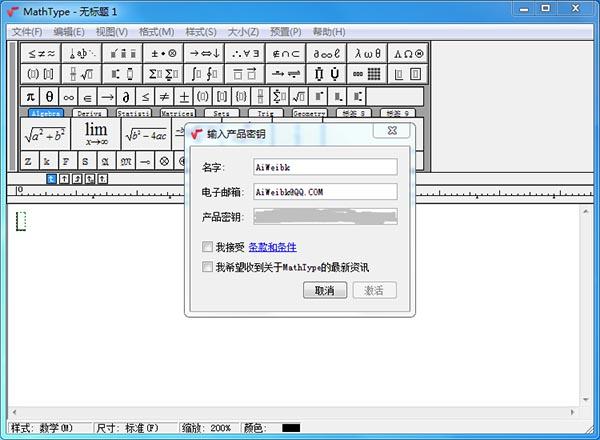Click the 取消 cancel button

tap(325, 290)
